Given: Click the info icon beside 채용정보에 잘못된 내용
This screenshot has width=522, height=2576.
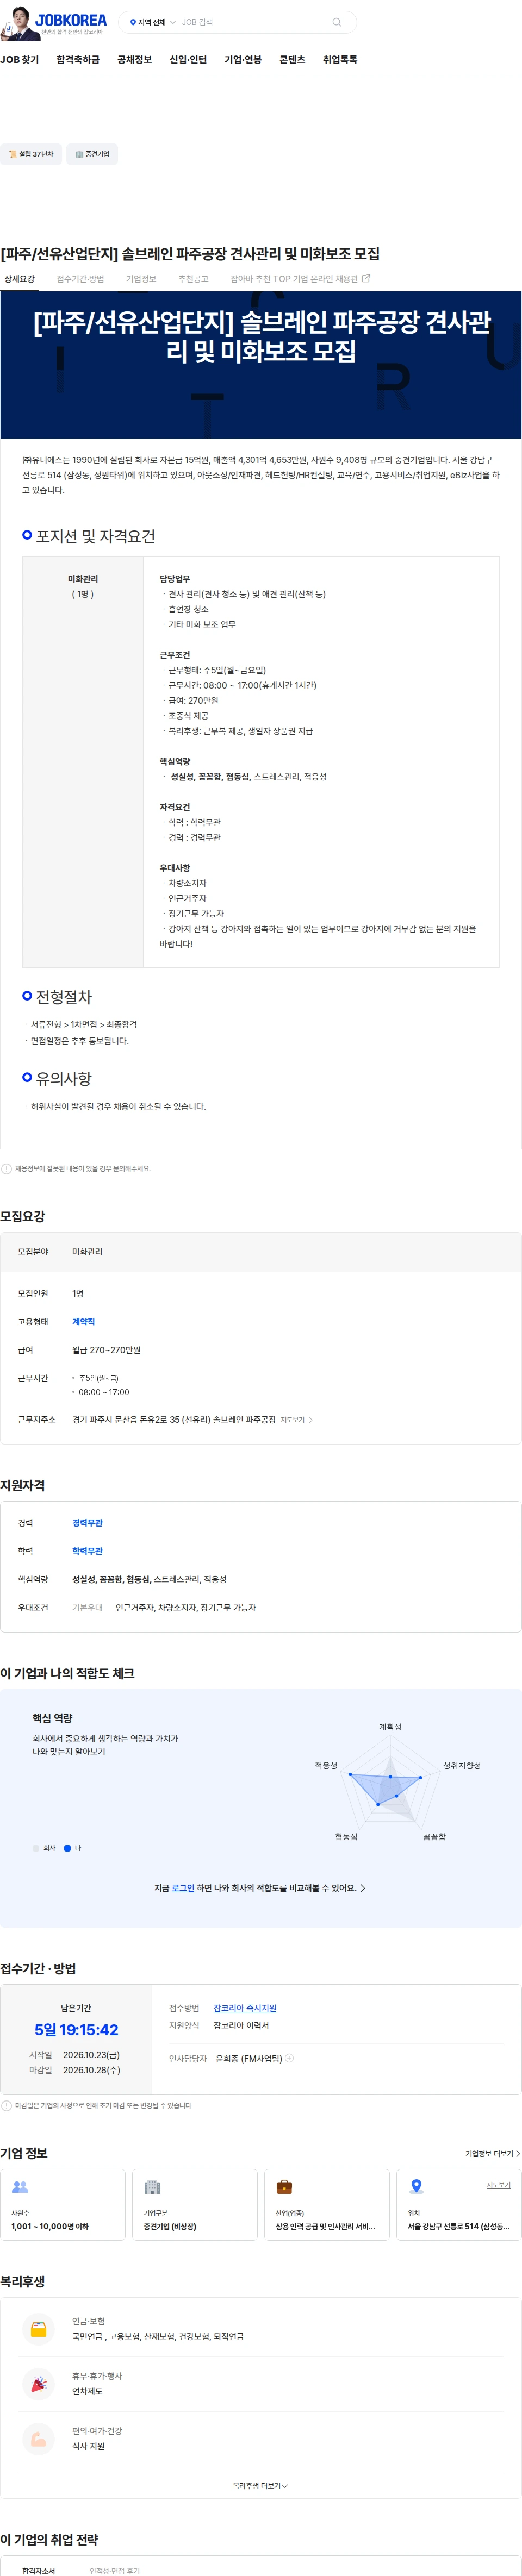Looking at the screenshot, I should [x=7, y=1168].
